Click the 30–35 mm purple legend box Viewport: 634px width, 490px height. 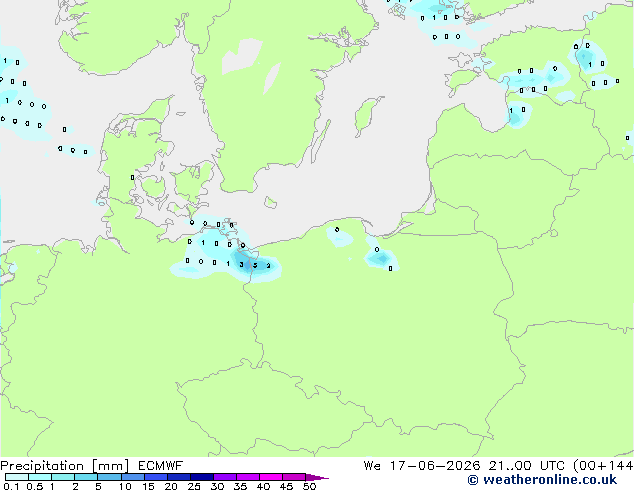click(x=225, y=477)
